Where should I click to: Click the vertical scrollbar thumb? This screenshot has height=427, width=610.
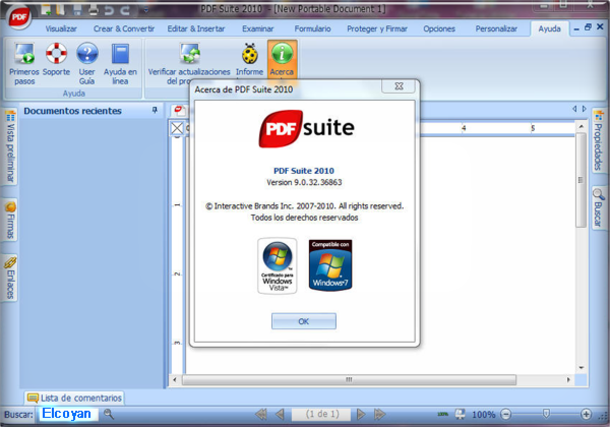coord(581,180)
